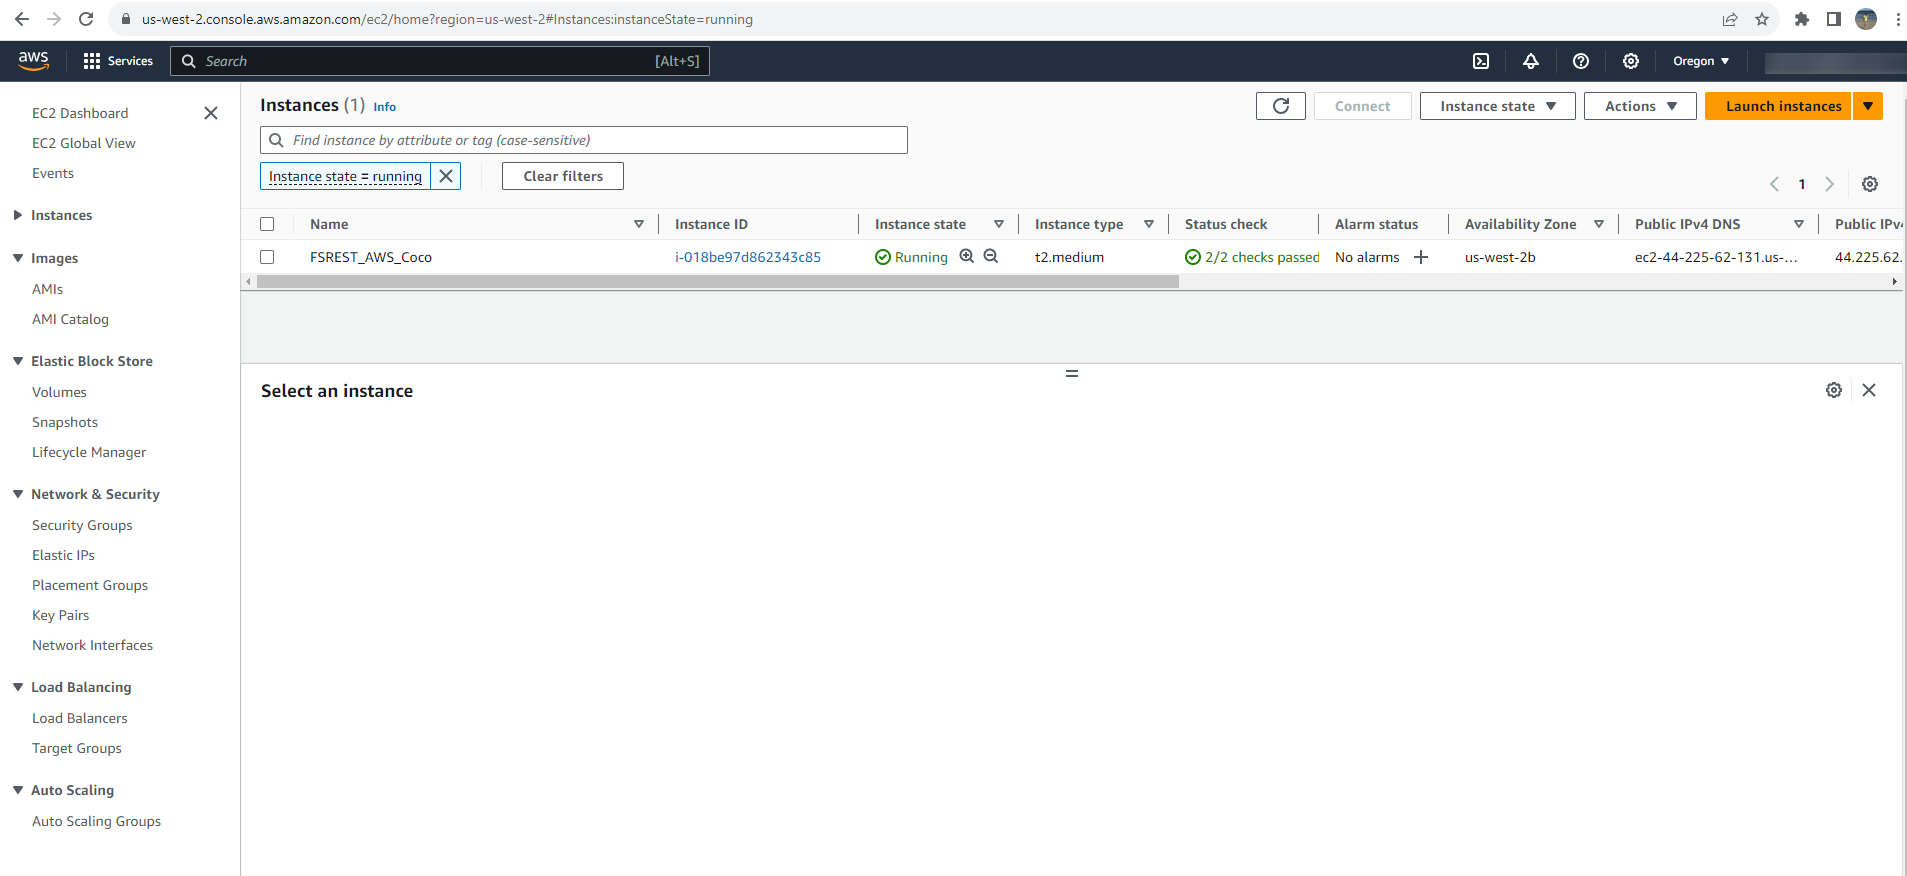Viewport: 1907px width, 876px height.
Task: Open Key Pairs page
Action: [x=61, y=615]
